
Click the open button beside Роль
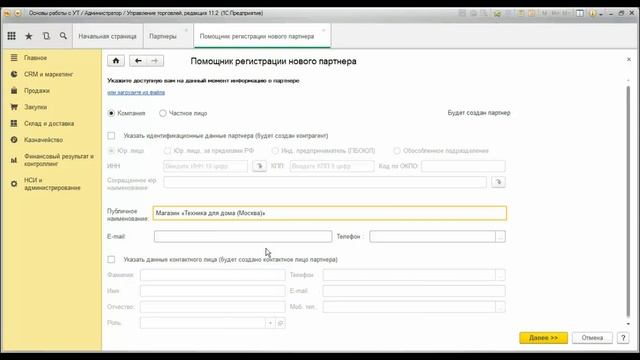(x=280, y=323)
